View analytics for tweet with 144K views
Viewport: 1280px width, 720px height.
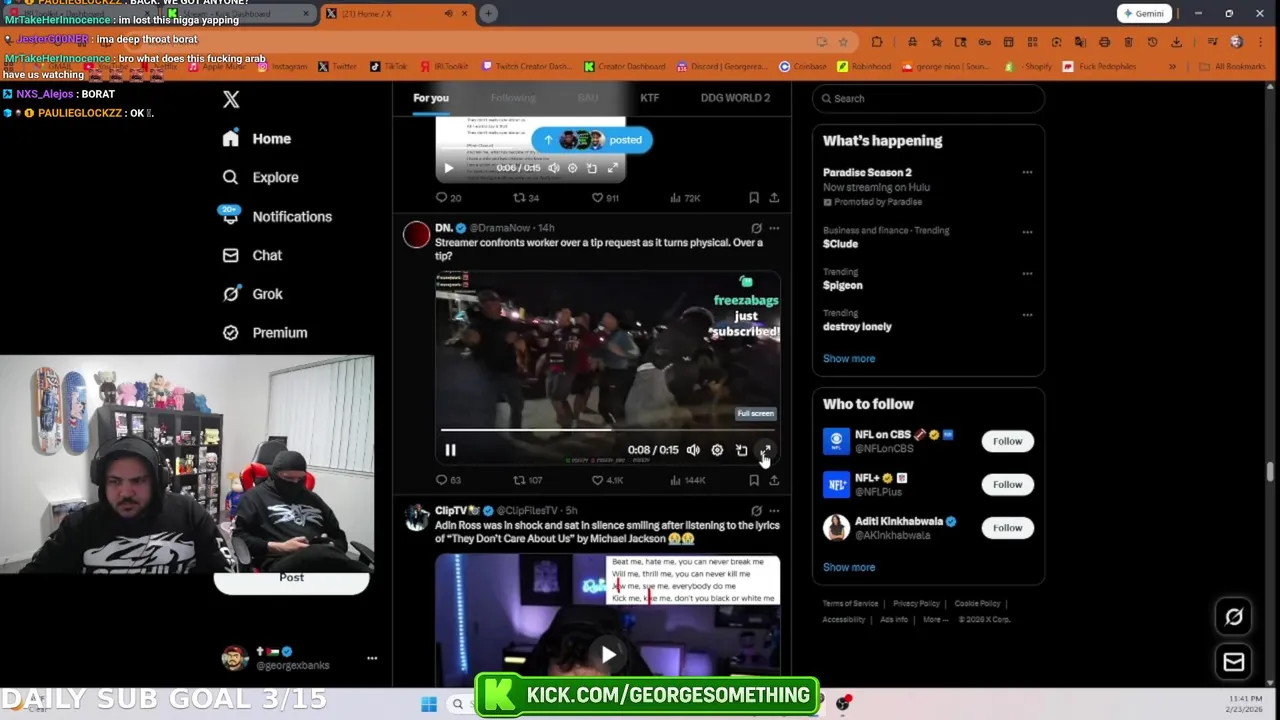689,480
